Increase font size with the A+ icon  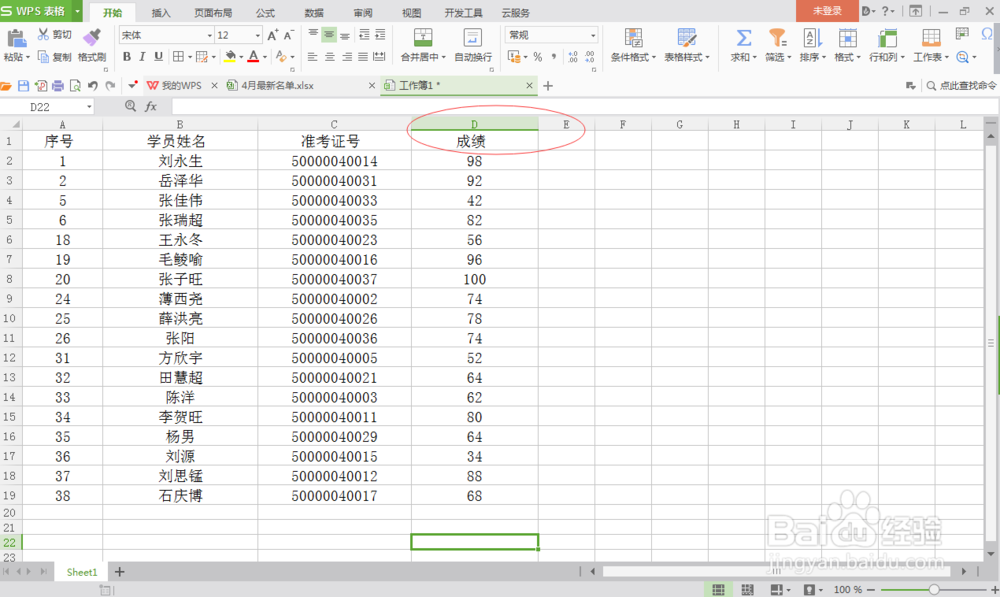pos(273,35)
